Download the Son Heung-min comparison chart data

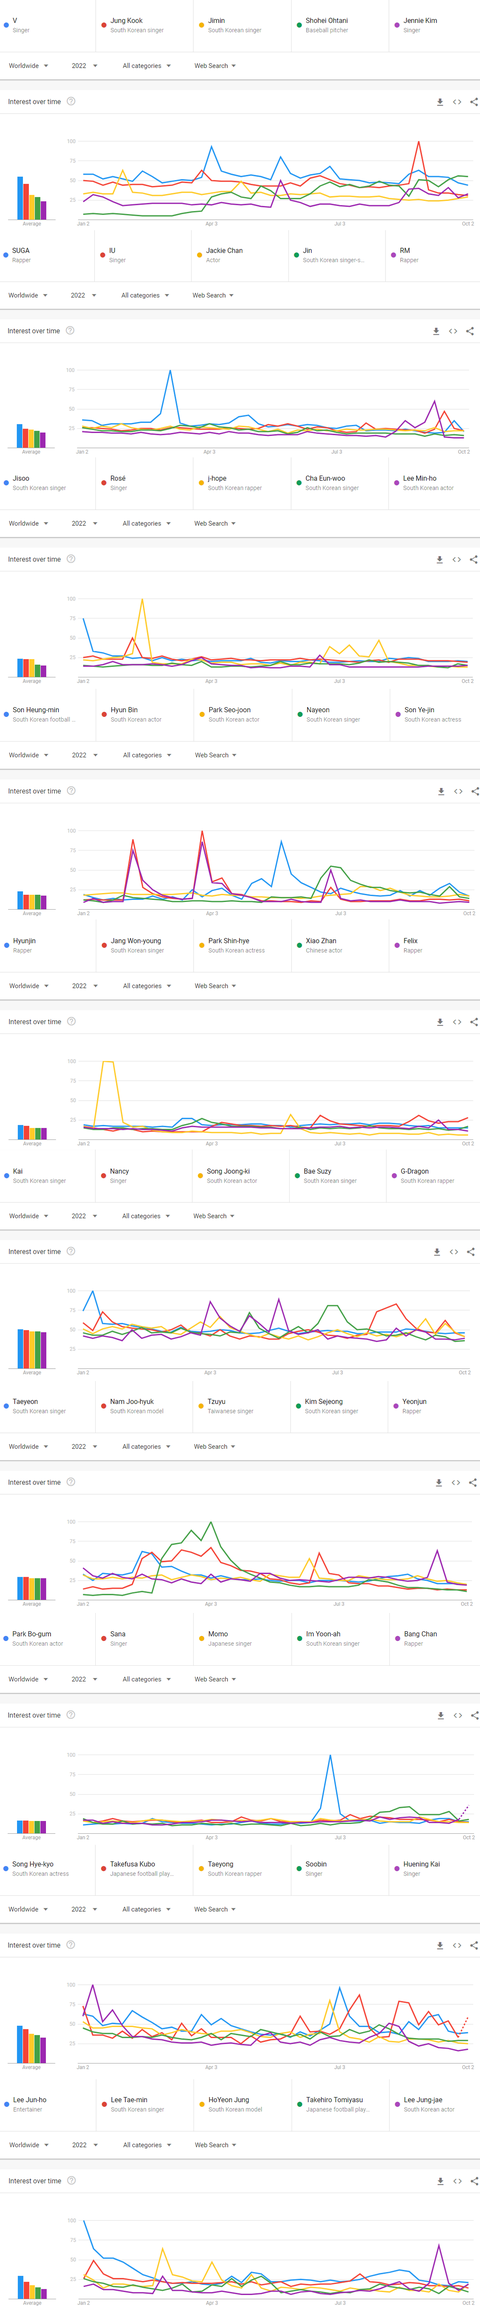[x=441, y=791]
